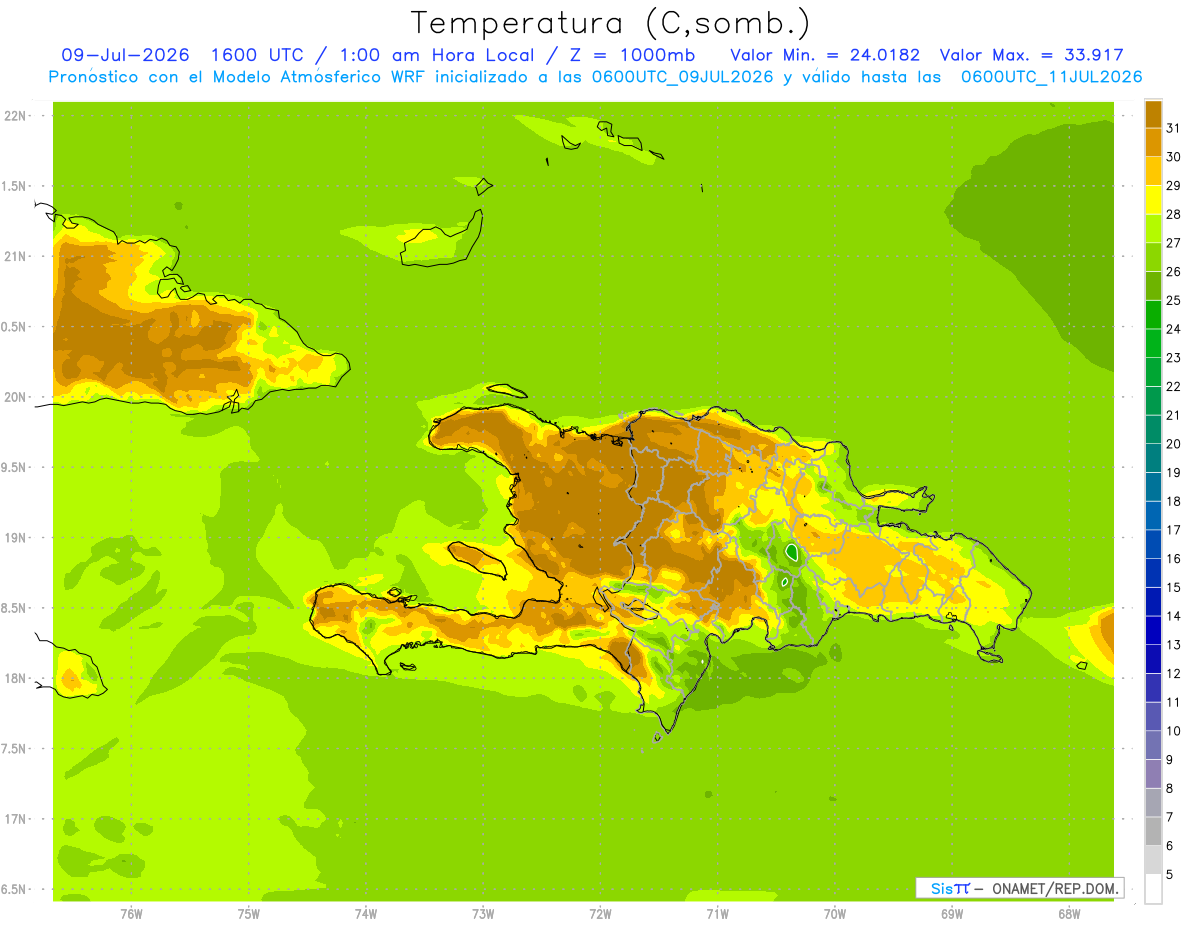Click the legend band between 12 and 13
Image resolution: width=1200 pixels, height=927 pixels.
tap(1153, 659)
